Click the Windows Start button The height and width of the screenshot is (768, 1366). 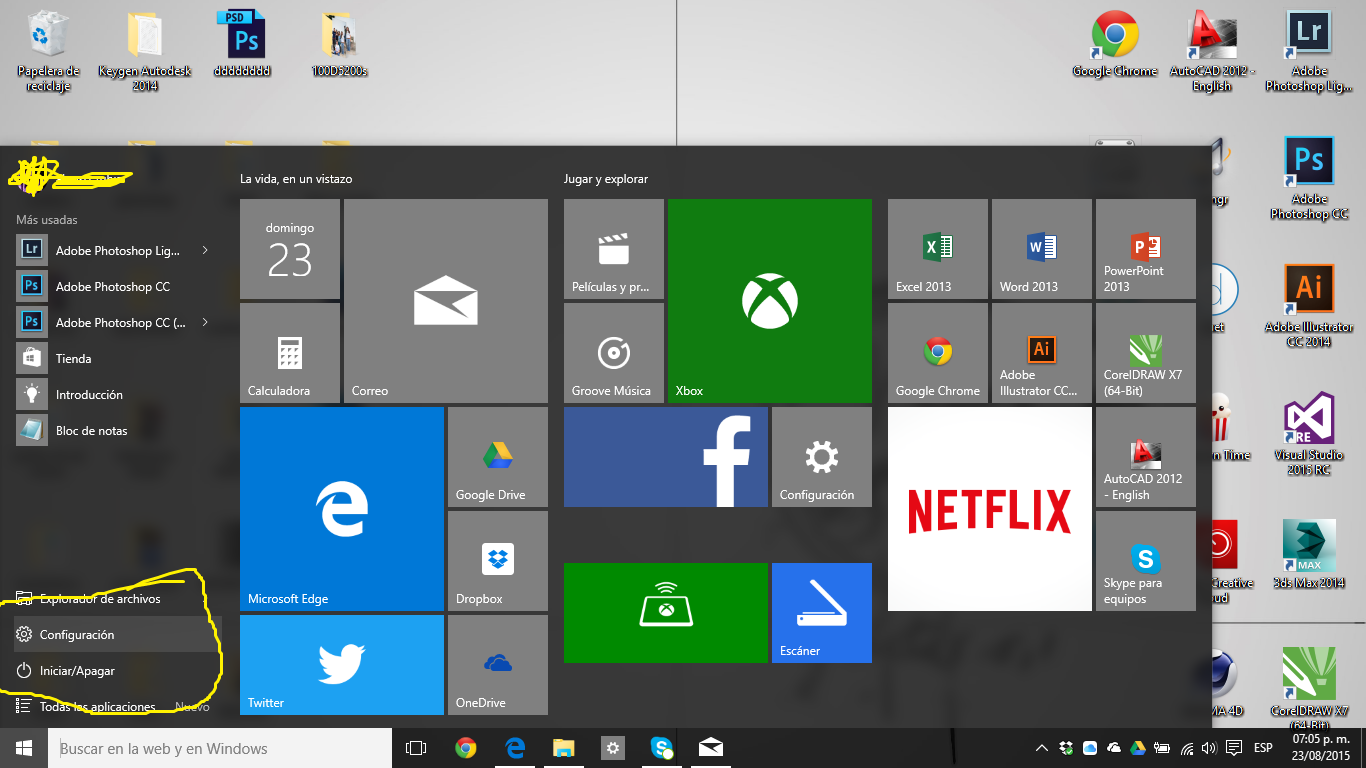(24, 748)
